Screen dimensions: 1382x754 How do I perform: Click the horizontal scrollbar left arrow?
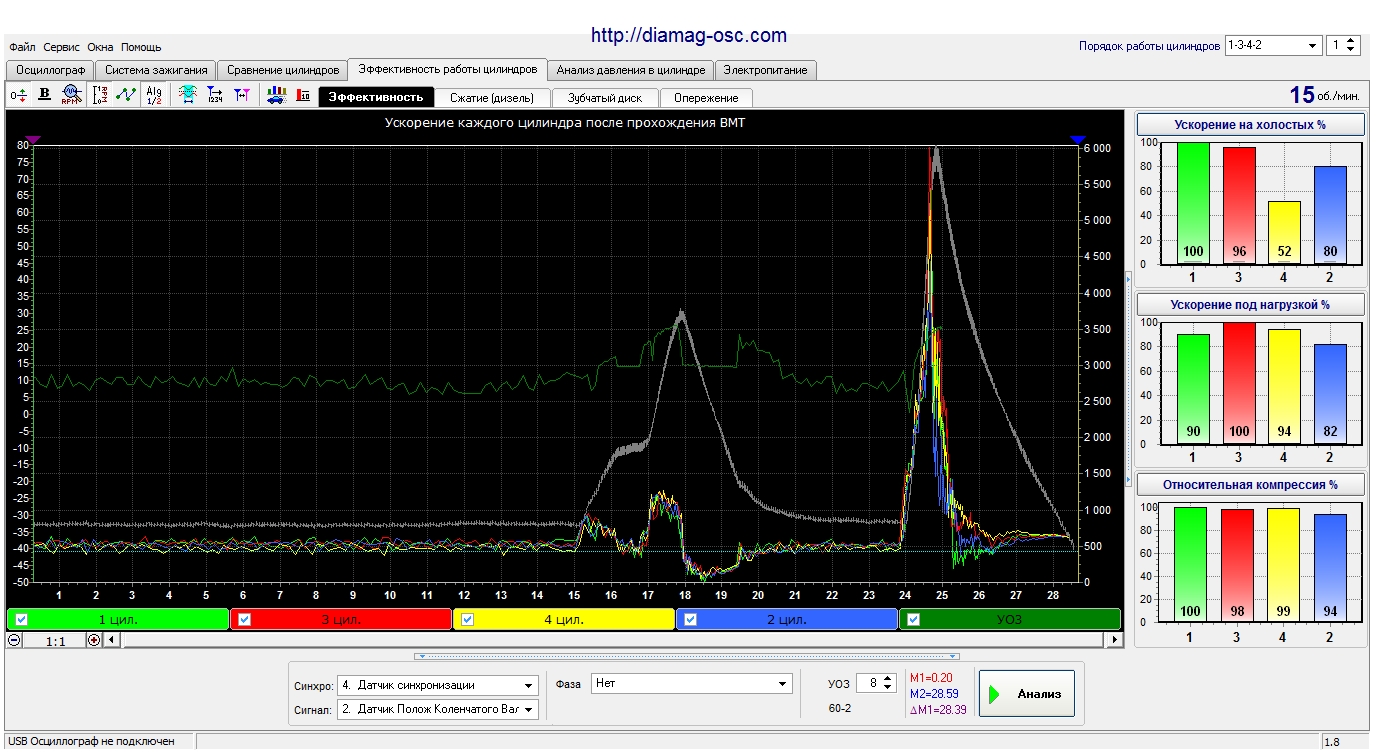coord(112,640)
